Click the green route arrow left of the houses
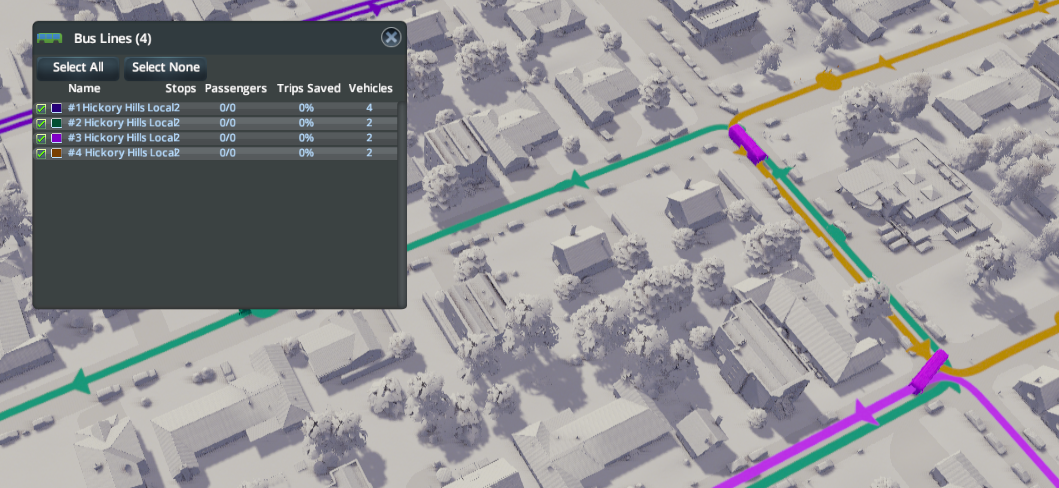Image resolution: width=1059 pixels, height=488 pixels. tap(575, 181)
